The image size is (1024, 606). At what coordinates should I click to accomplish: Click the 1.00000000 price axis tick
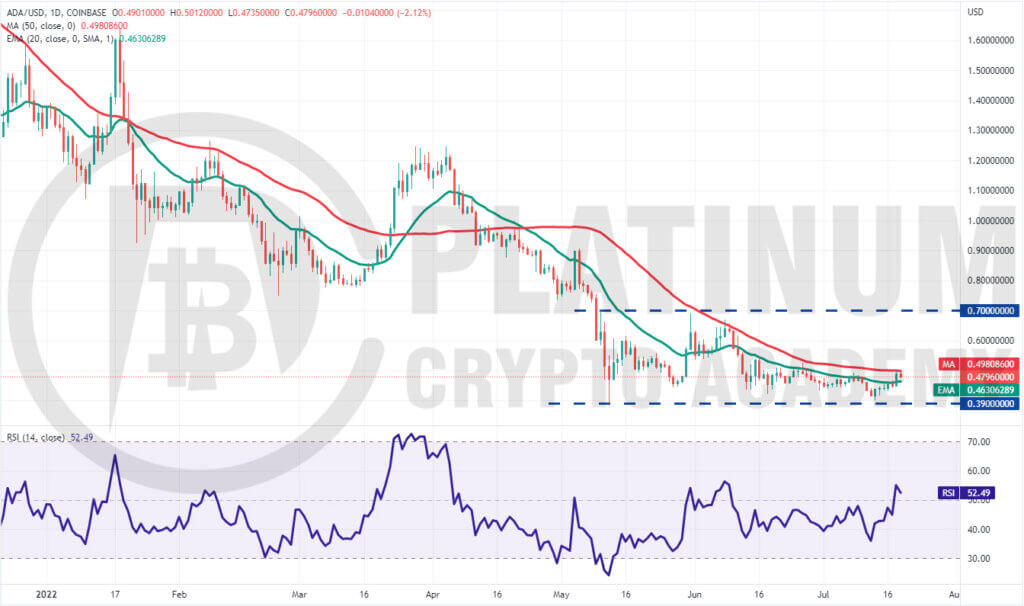[991, 221]
